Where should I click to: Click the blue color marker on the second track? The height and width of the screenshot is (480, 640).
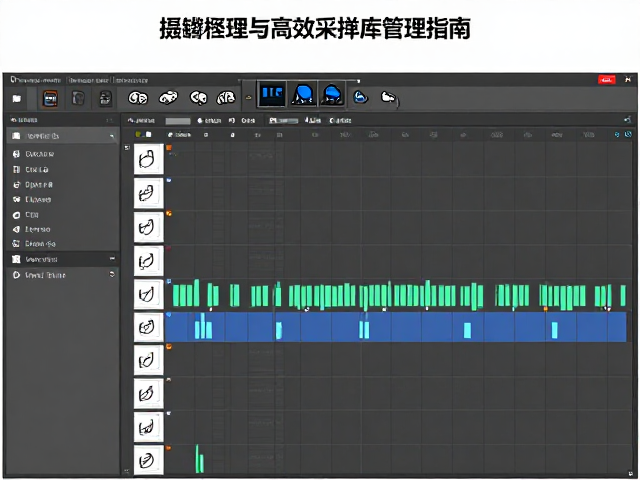169,180
